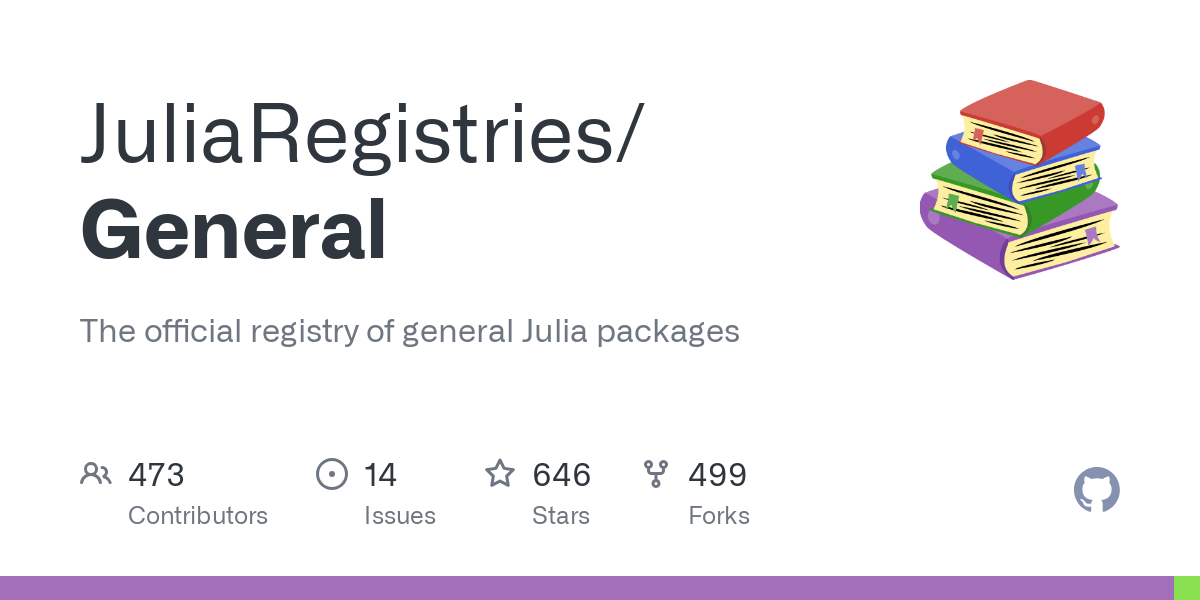
Task: Click the red book on top
Action: coord(1033,122)
